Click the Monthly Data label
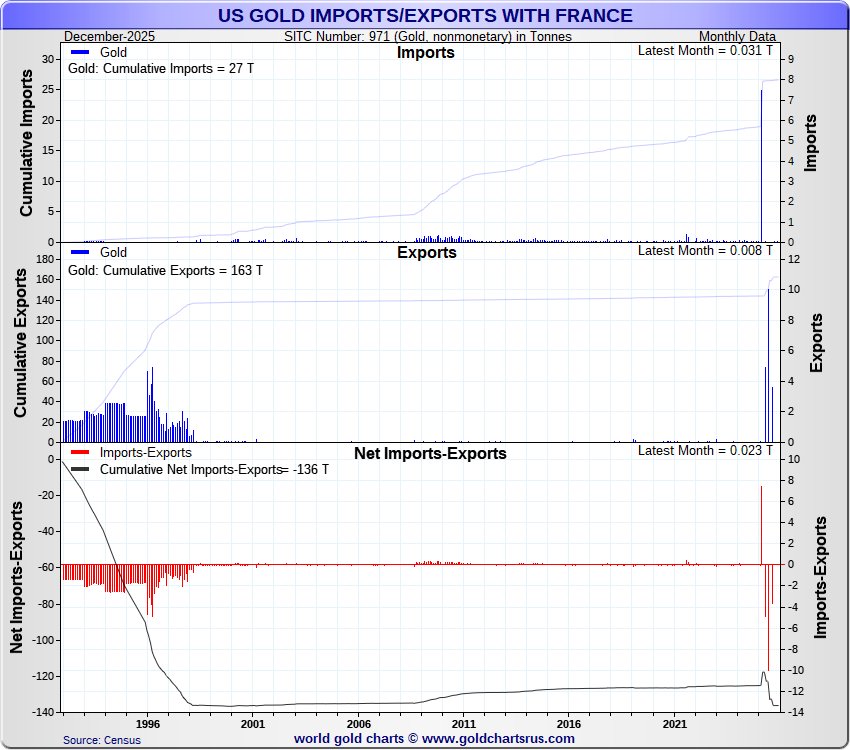850x750 pixels. tap(742, 37)
